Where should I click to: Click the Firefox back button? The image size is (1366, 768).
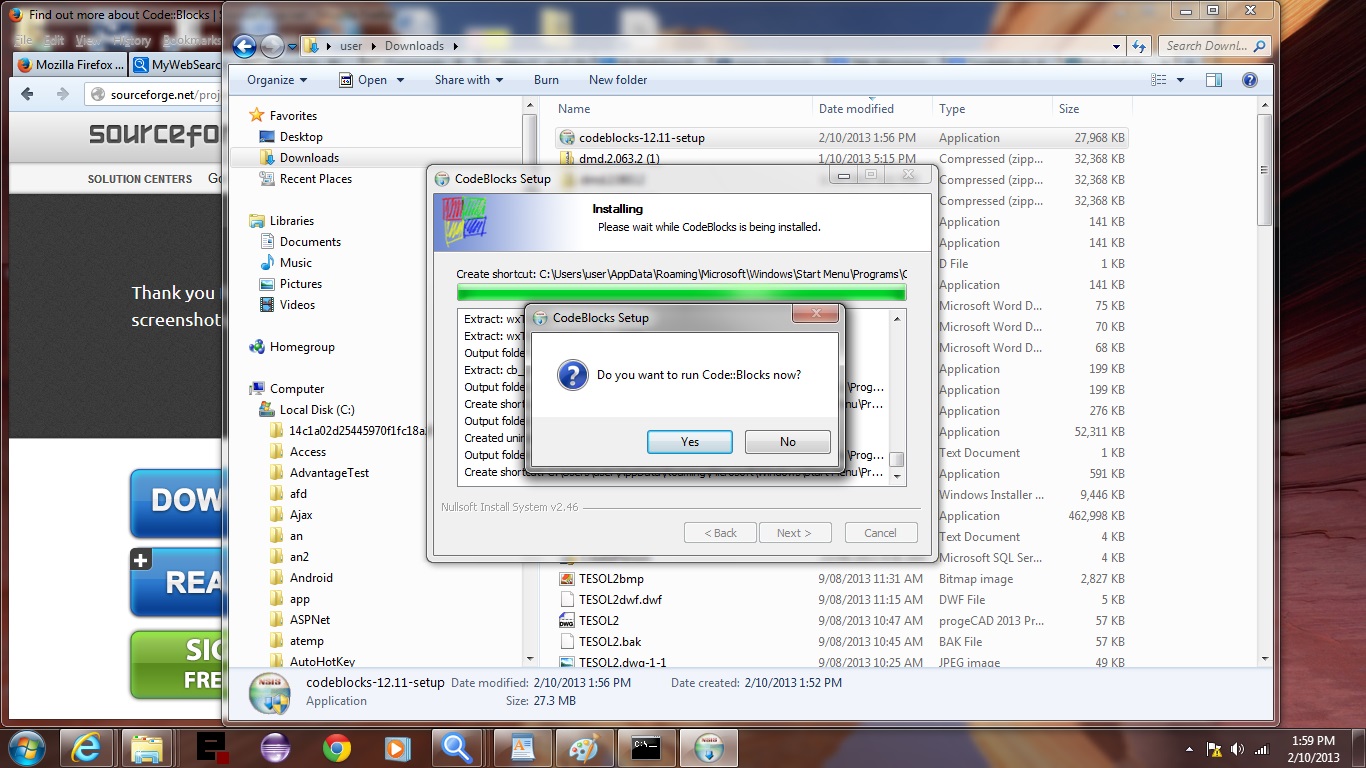[27, 94]
